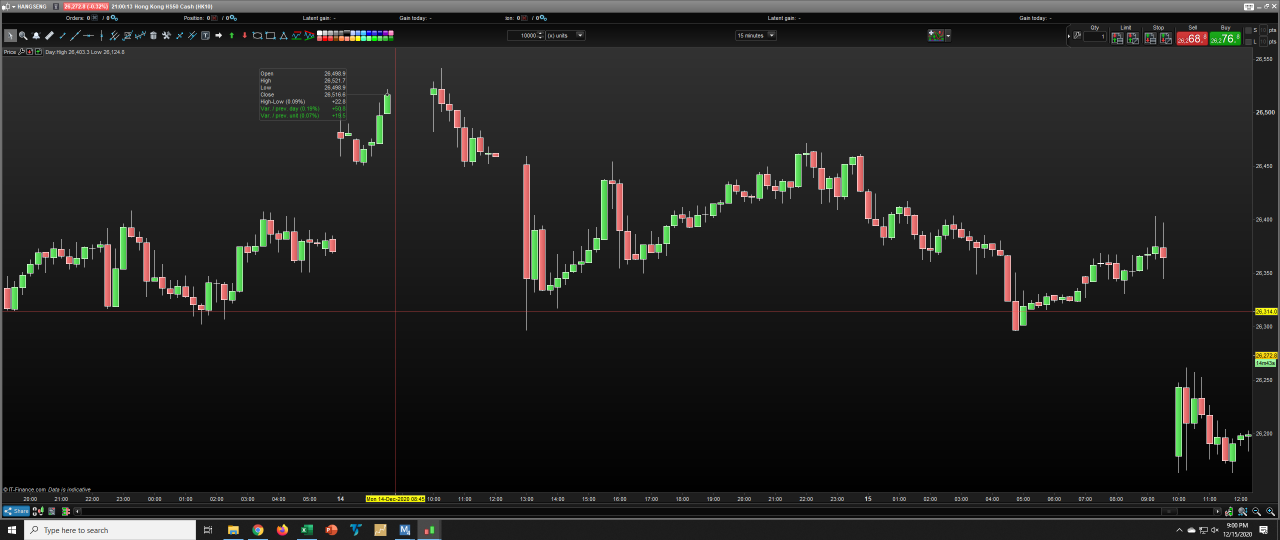Pick the red color swatch in palette
This screenshot has width=1280, height=540.
pos(325,38)
